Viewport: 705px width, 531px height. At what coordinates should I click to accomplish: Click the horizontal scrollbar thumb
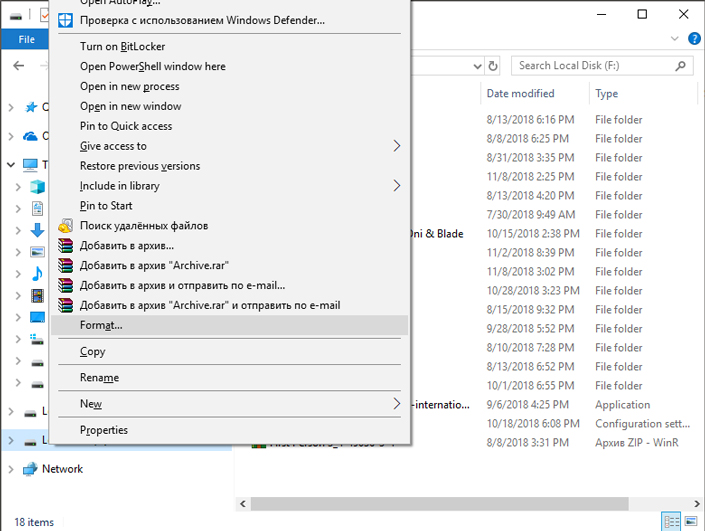[x=439, y=504]
